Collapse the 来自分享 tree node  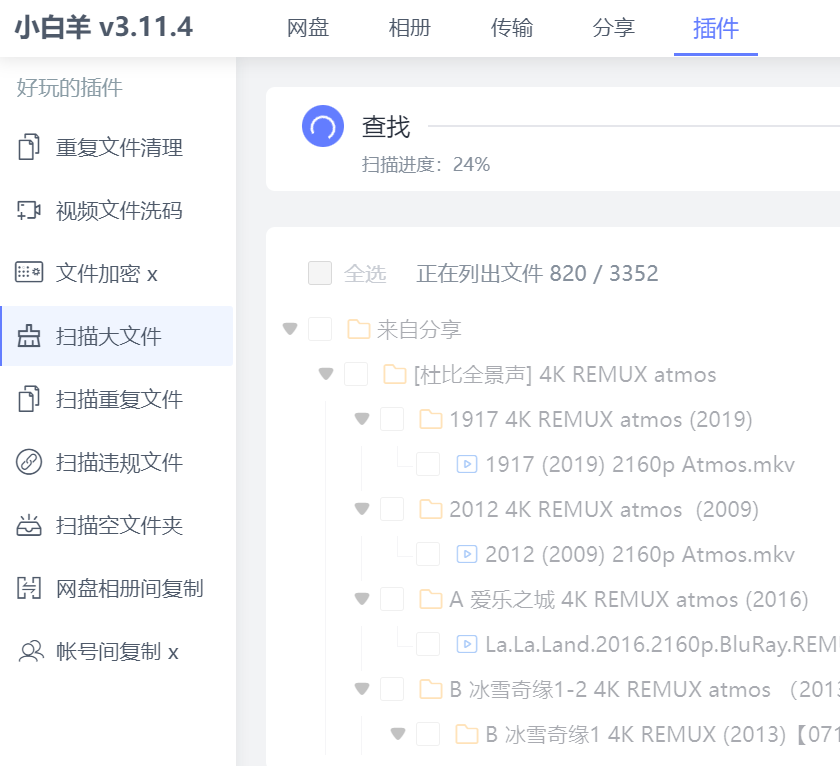tap(290, 328)
